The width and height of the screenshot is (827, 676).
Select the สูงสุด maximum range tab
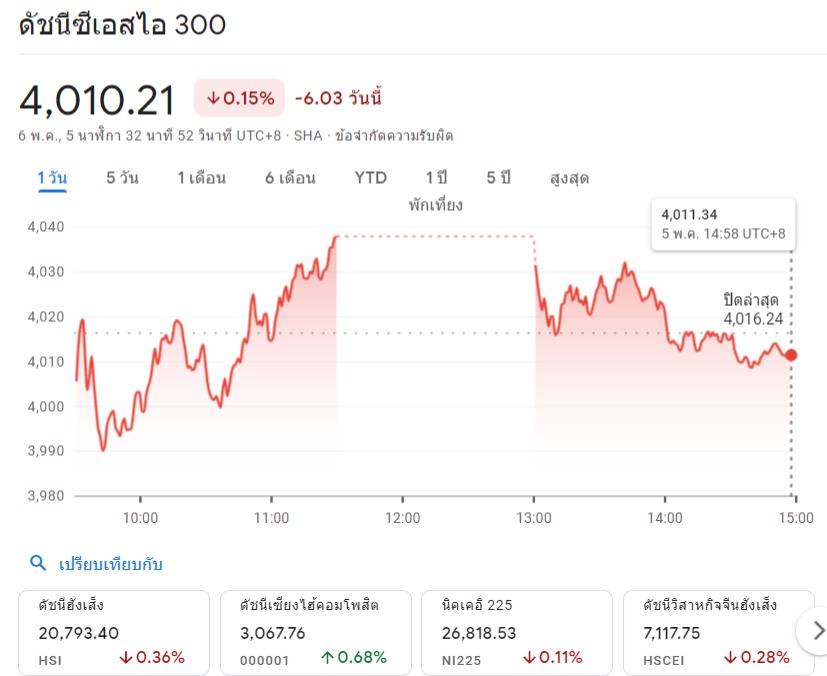(x=569, y=178)
